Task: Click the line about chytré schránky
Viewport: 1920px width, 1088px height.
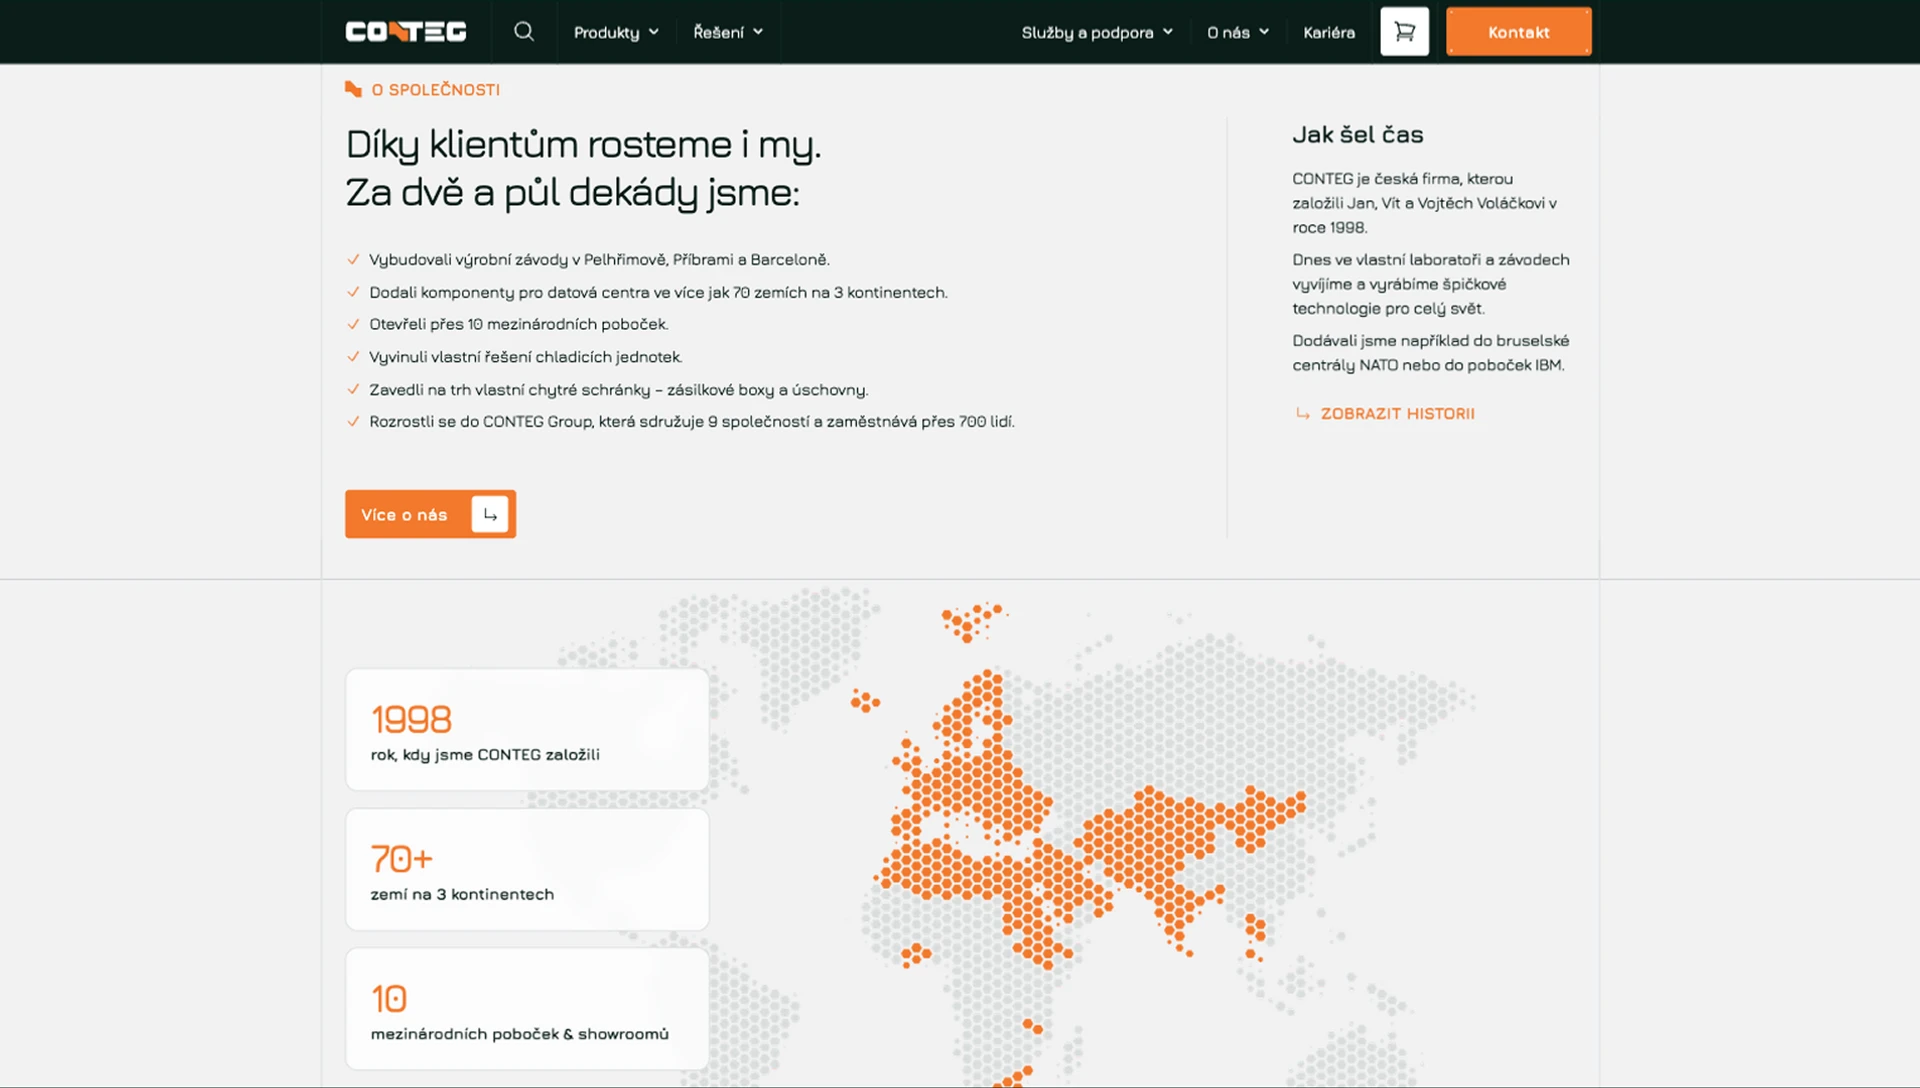Action: tap(618, 389)
